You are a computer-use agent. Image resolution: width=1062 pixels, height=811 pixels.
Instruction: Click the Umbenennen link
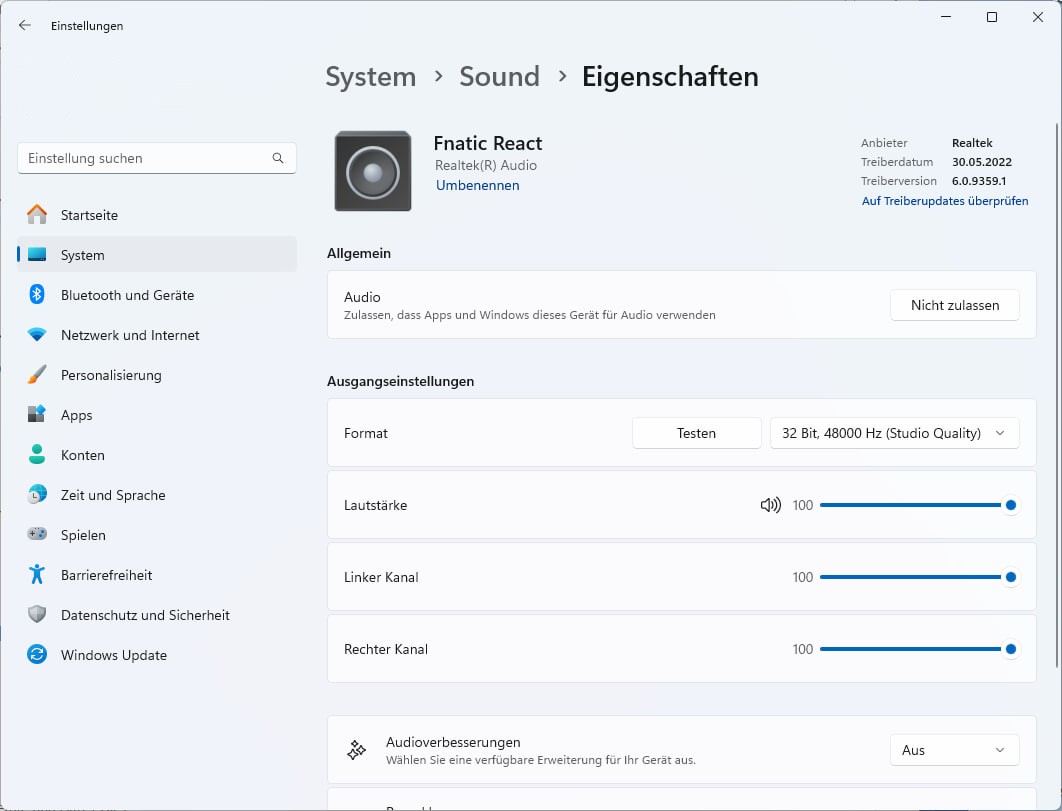coord(477,185)
